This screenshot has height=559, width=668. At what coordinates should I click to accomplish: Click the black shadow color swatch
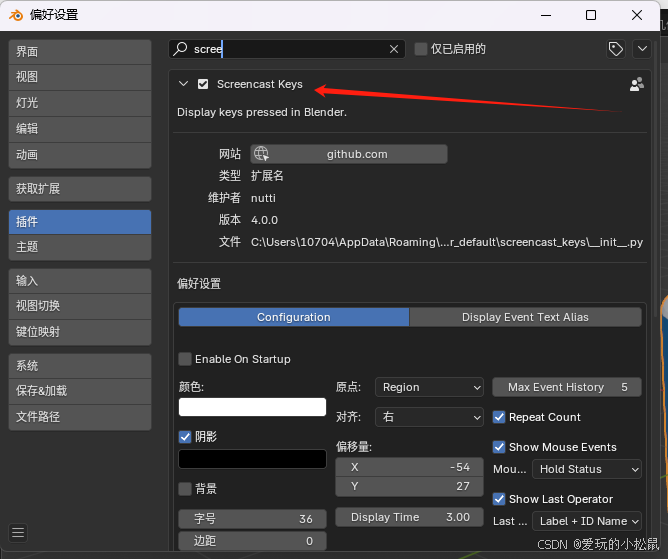coord(253,459)
